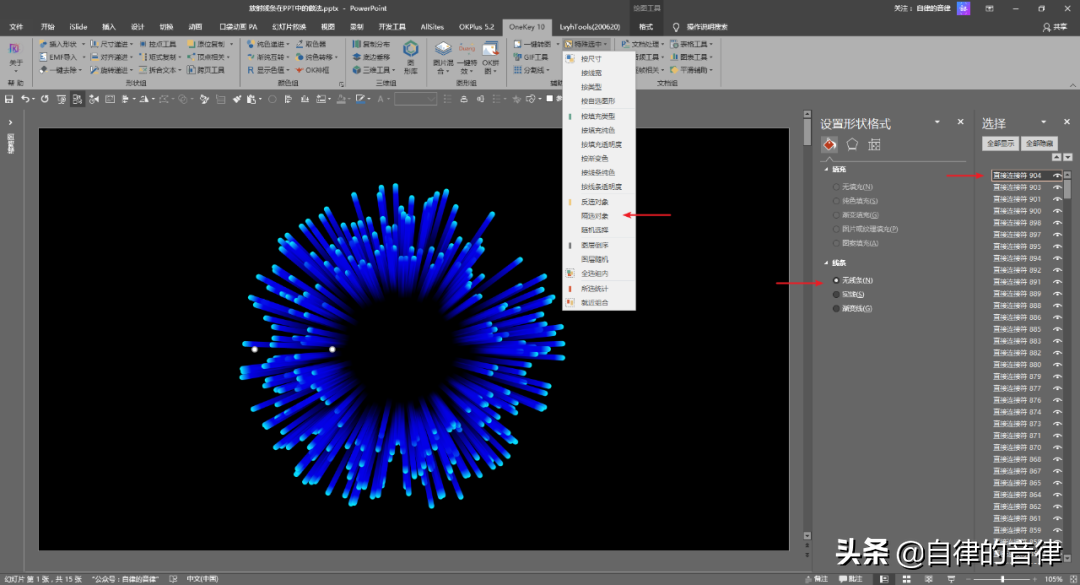Collapse the 填充 fill section

827,170
